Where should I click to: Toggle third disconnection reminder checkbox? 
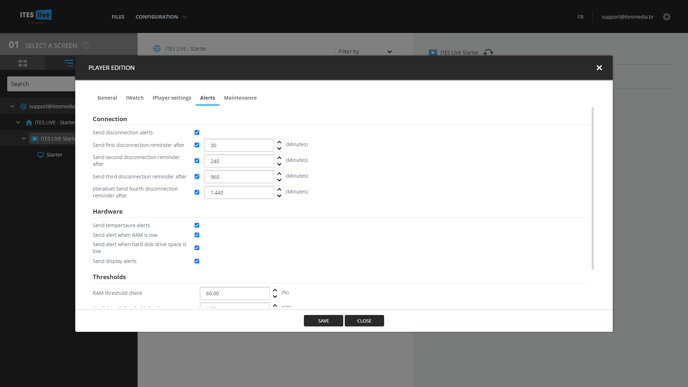(197, 176)
